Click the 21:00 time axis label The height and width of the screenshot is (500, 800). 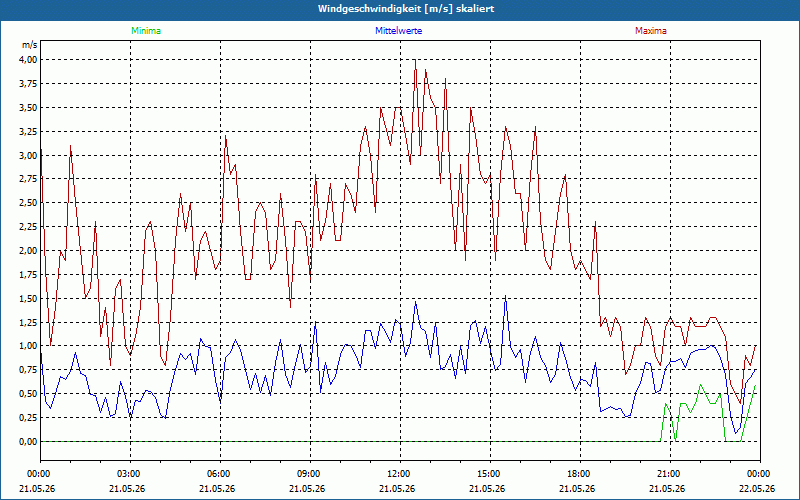click(670, 474)
